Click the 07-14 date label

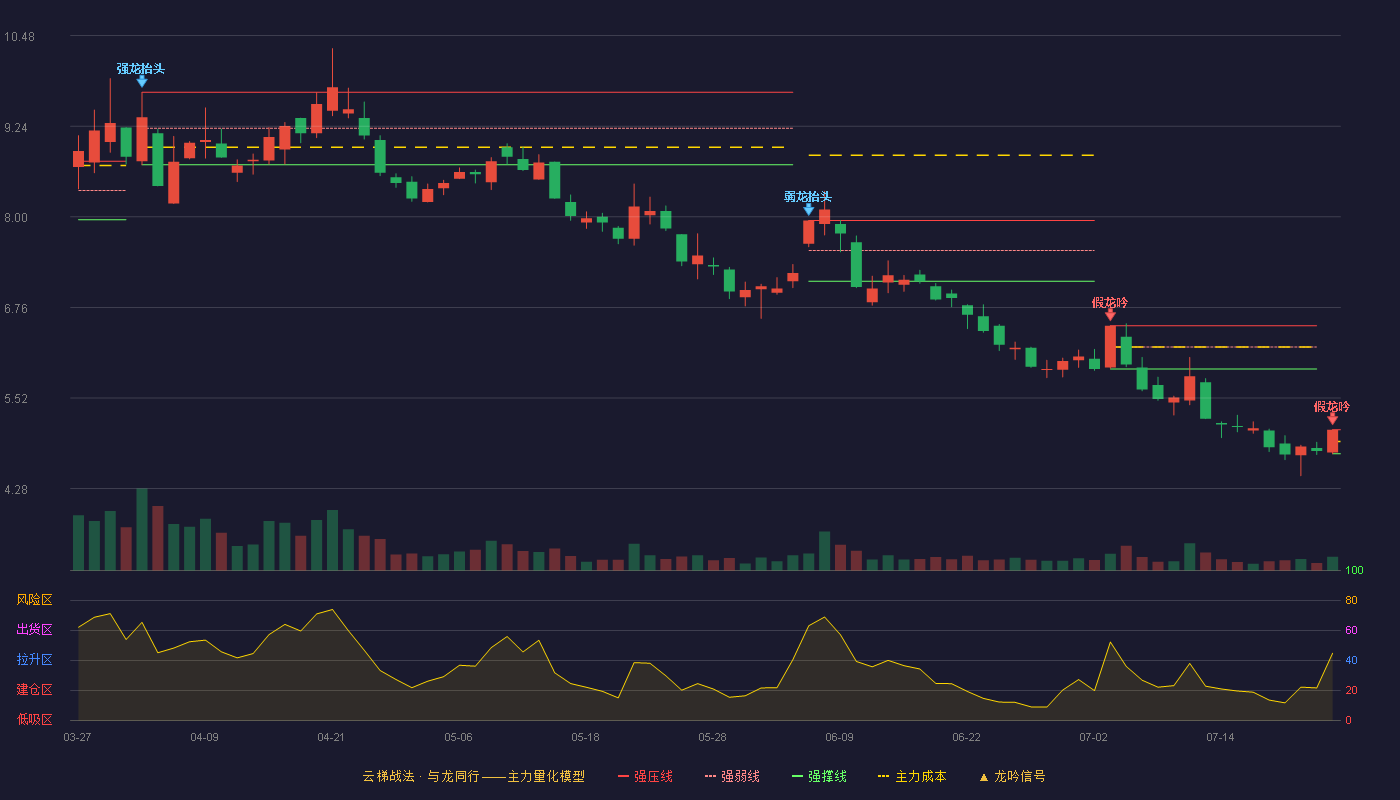coord(1220,737)
